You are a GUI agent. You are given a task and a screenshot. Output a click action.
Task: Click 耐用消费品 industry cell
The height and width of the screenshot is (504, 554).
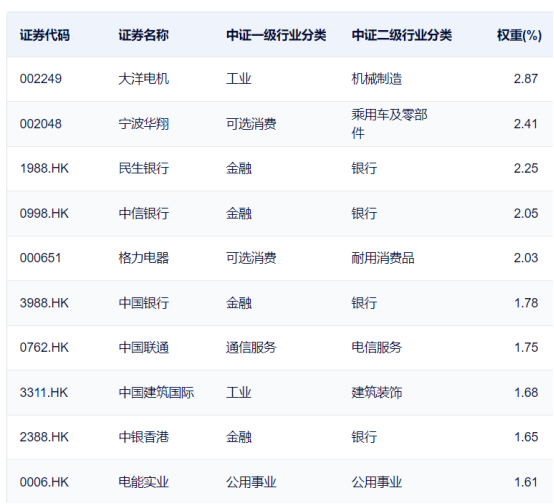tap(383, 258)
